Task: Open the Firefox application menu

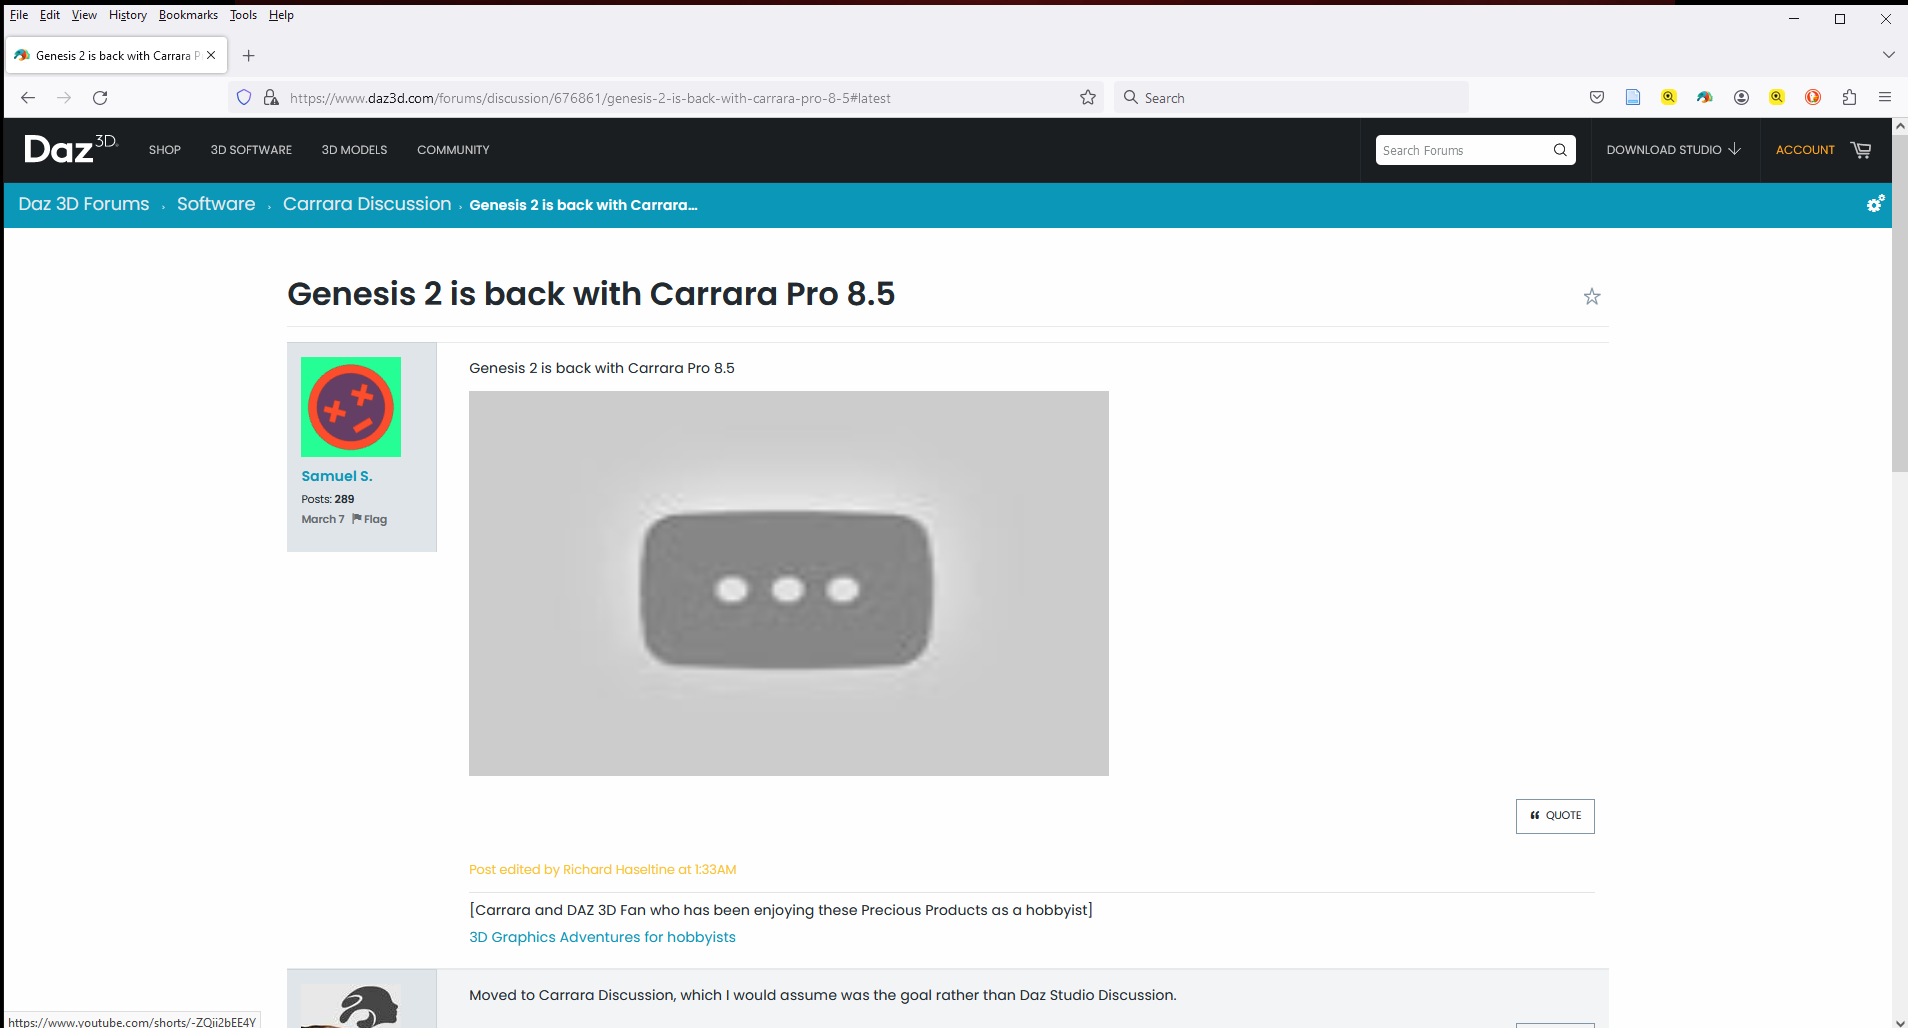Action: pyautogui.click(x=1885, y=97)
